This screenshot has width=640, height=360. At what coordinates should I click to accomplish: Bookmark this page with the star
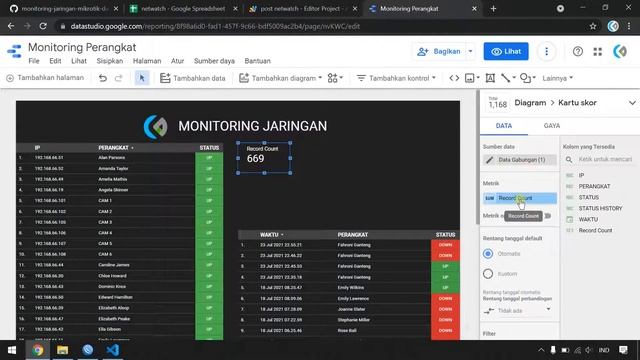(593, 26)
